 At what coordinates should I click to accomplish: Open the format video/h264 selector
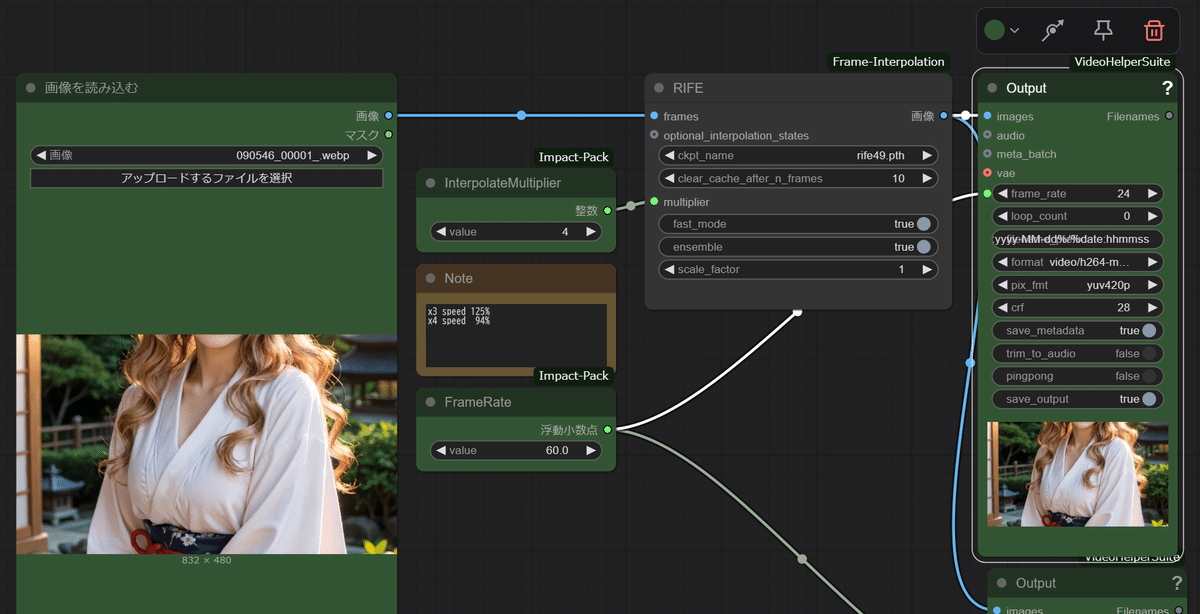(x=1077, y=262)
